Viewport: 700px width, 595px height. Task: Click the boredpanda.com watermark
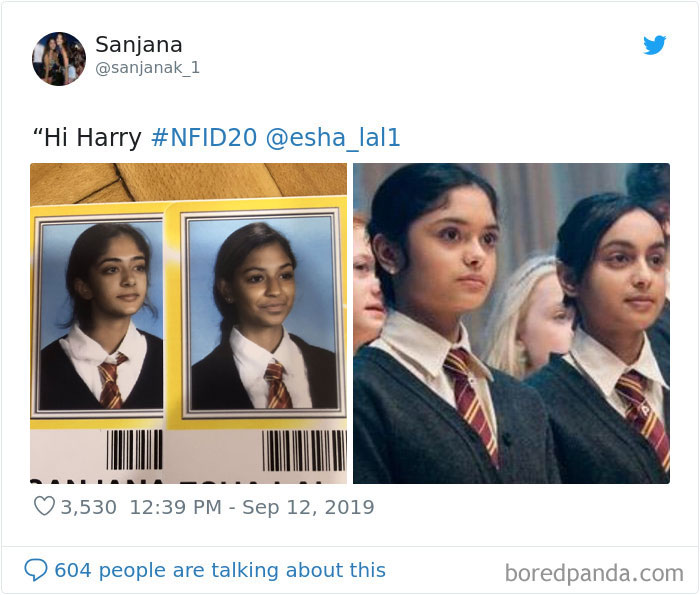(594, 573)
